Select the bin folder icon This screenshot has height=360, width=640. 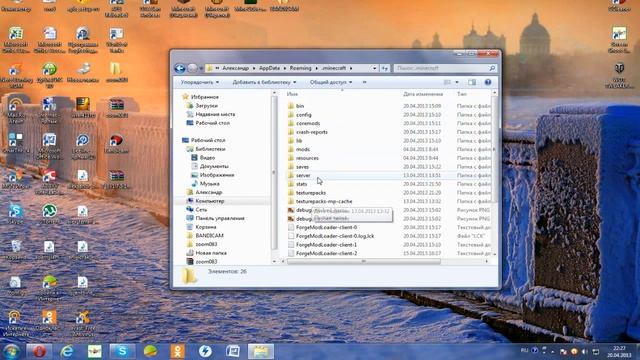click(x=291, y=106)
